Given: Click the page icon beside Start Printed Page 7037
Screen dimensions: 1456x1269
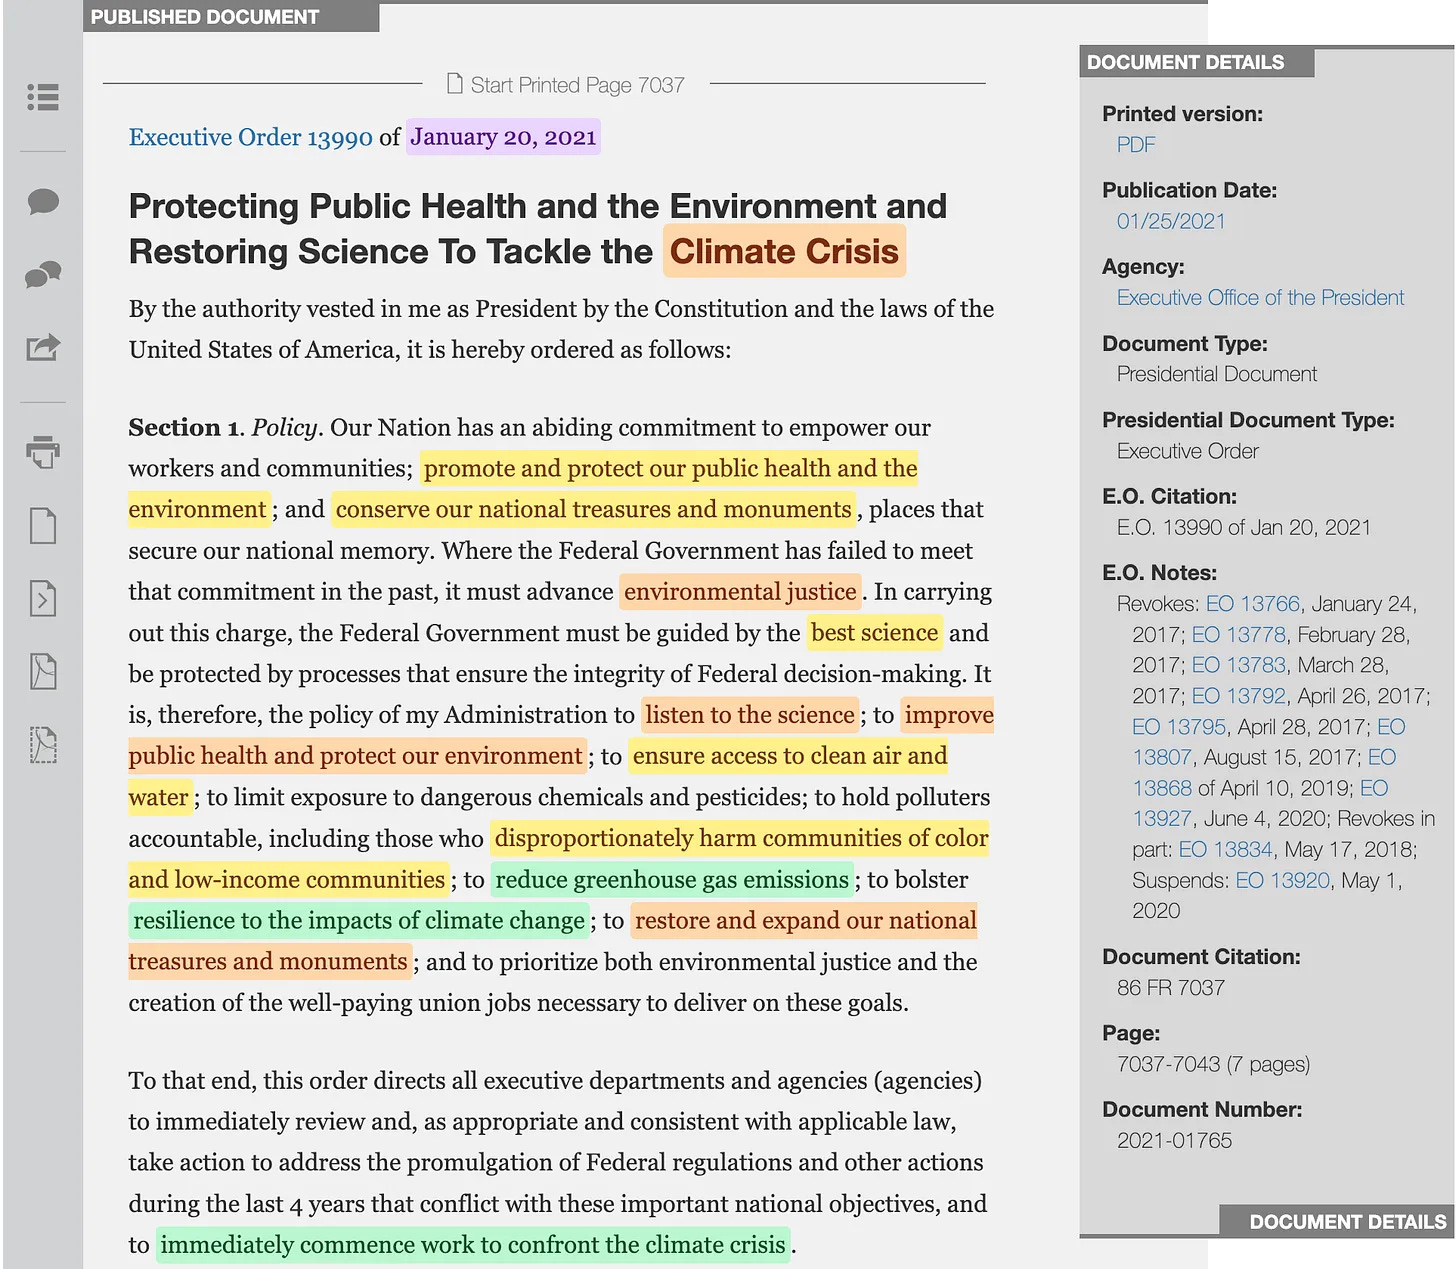Looking at the screenshot, I should [455, 84].
